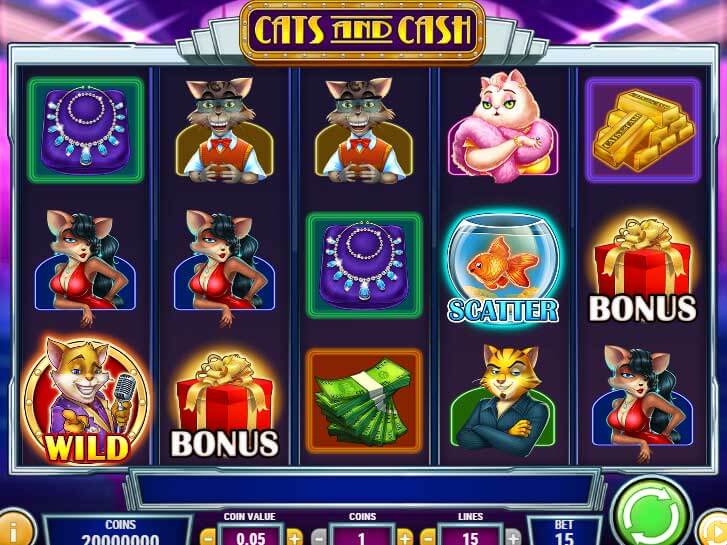Decrease number of coins
The height and width of the screenshot is (545, 727).
click(x=318, y=537)
